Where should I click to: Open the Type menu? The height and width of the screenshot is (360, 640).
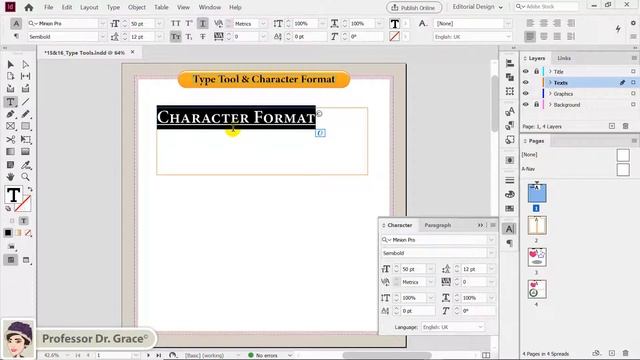click(113, 7)
